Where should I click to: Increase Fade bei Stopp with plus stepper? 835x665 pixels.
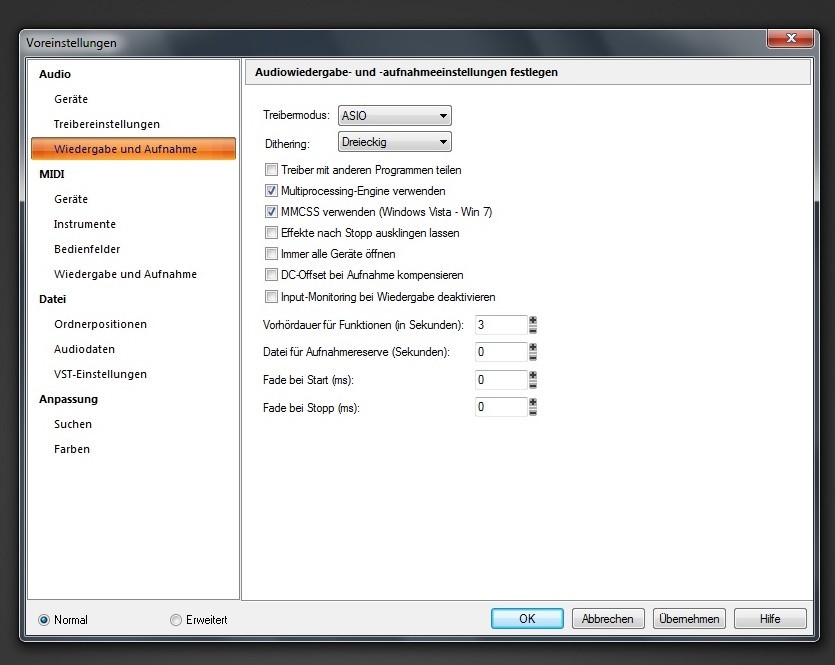click(x=533, y=403)
